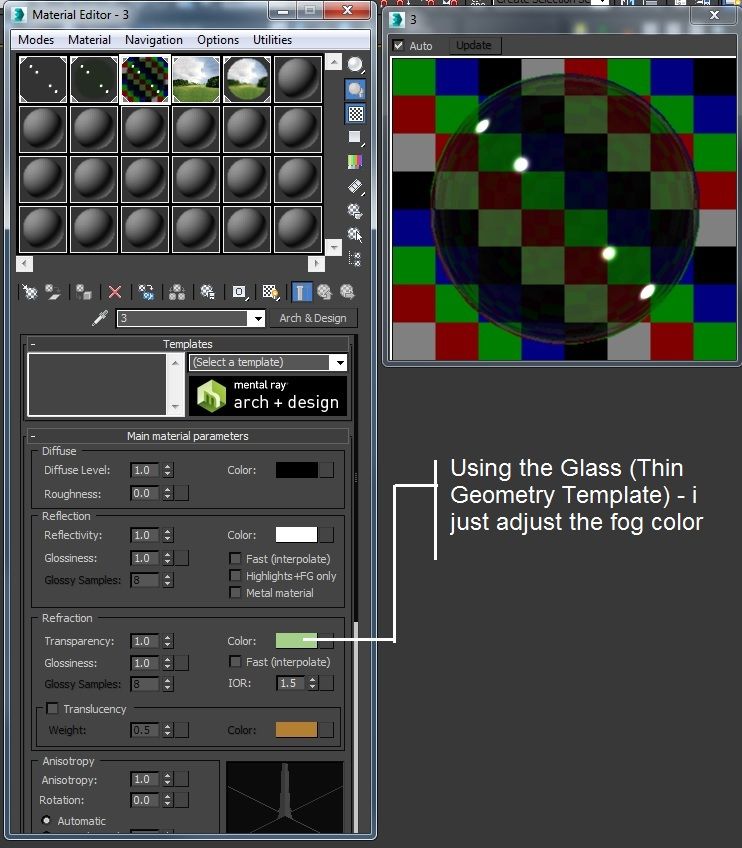Open the Select a template dropdown

coord(268,362)
